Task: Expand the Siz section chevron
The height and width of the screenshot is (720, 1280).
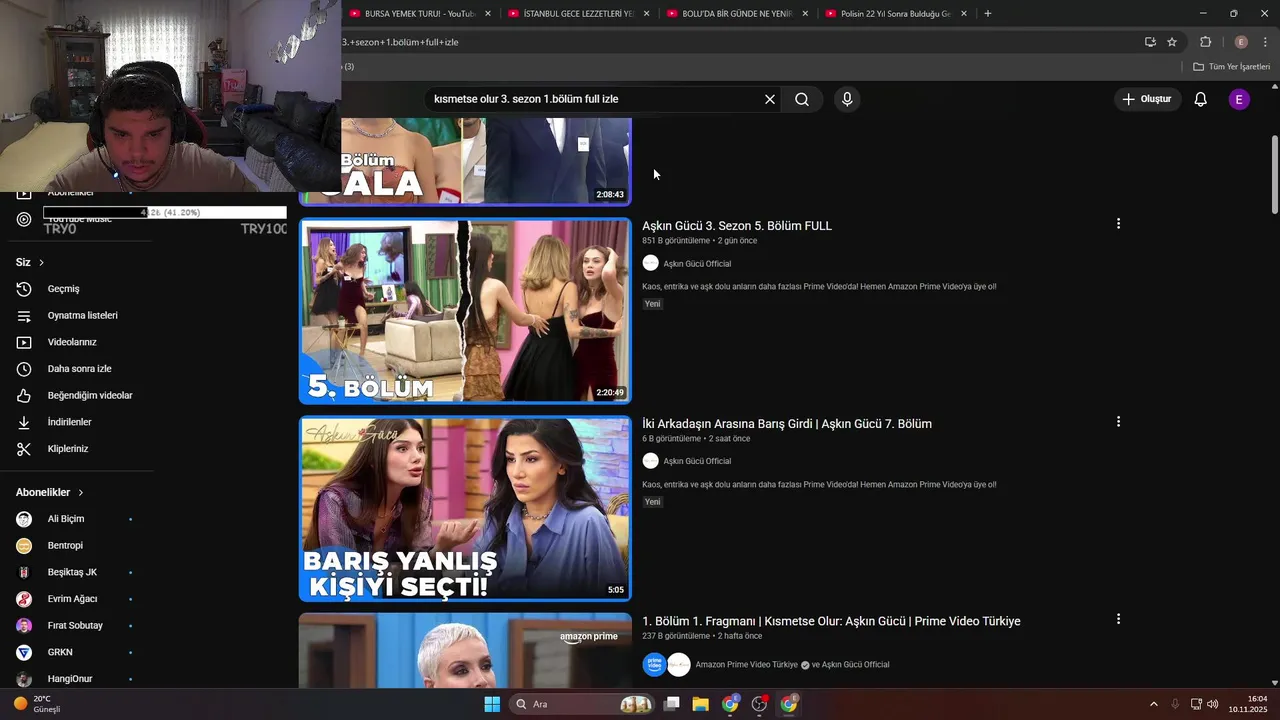Action: tap(41, 262)
